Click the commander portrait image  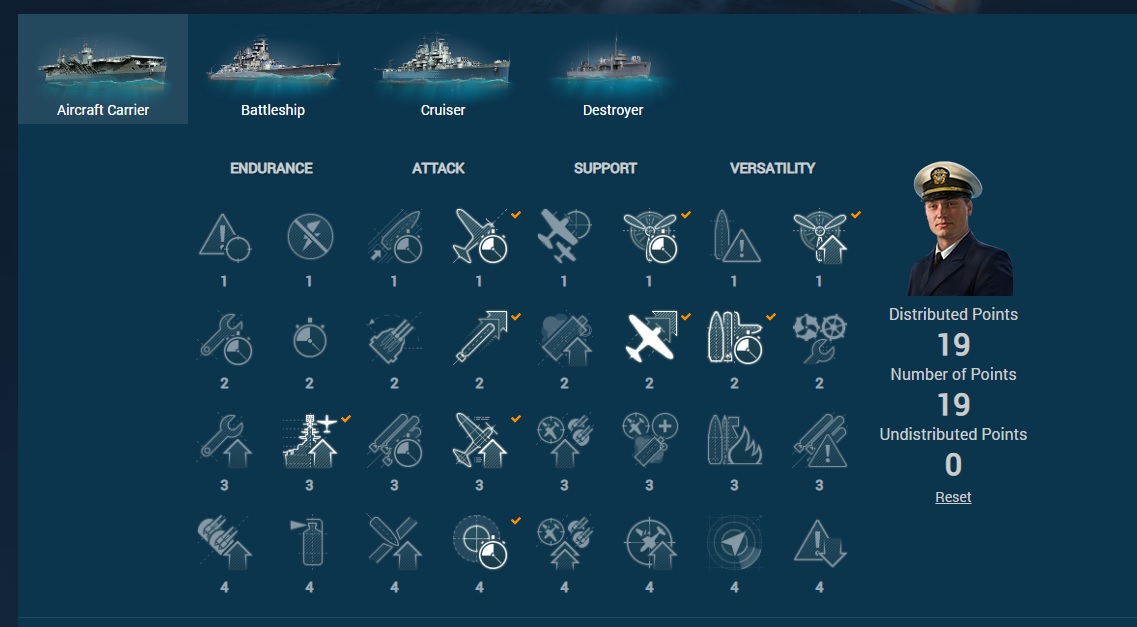coord(954,228)
